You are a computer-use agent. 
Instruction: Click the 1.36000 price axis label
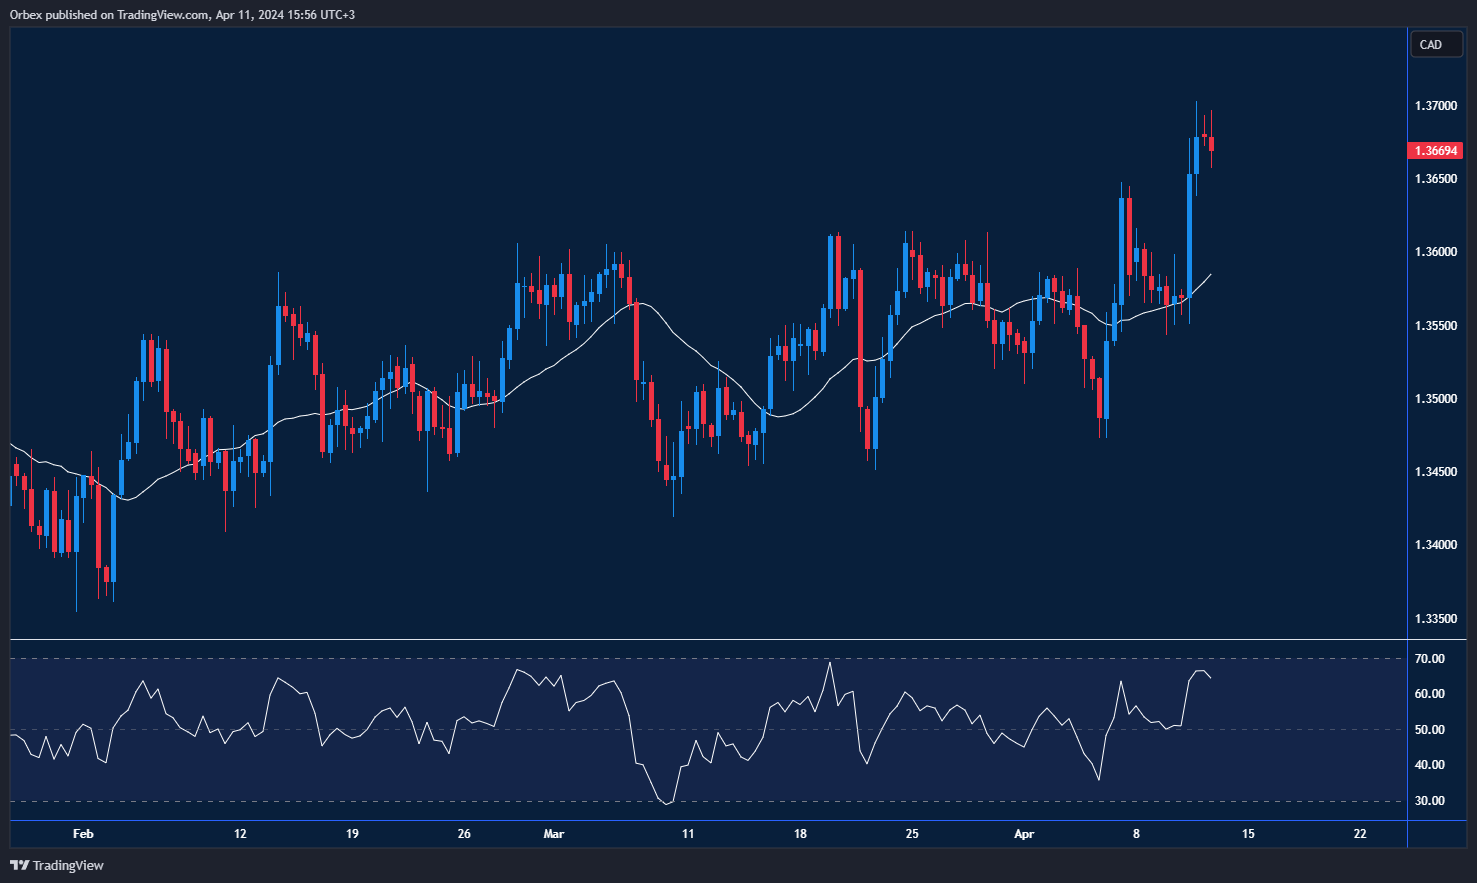click(1435, 252)
